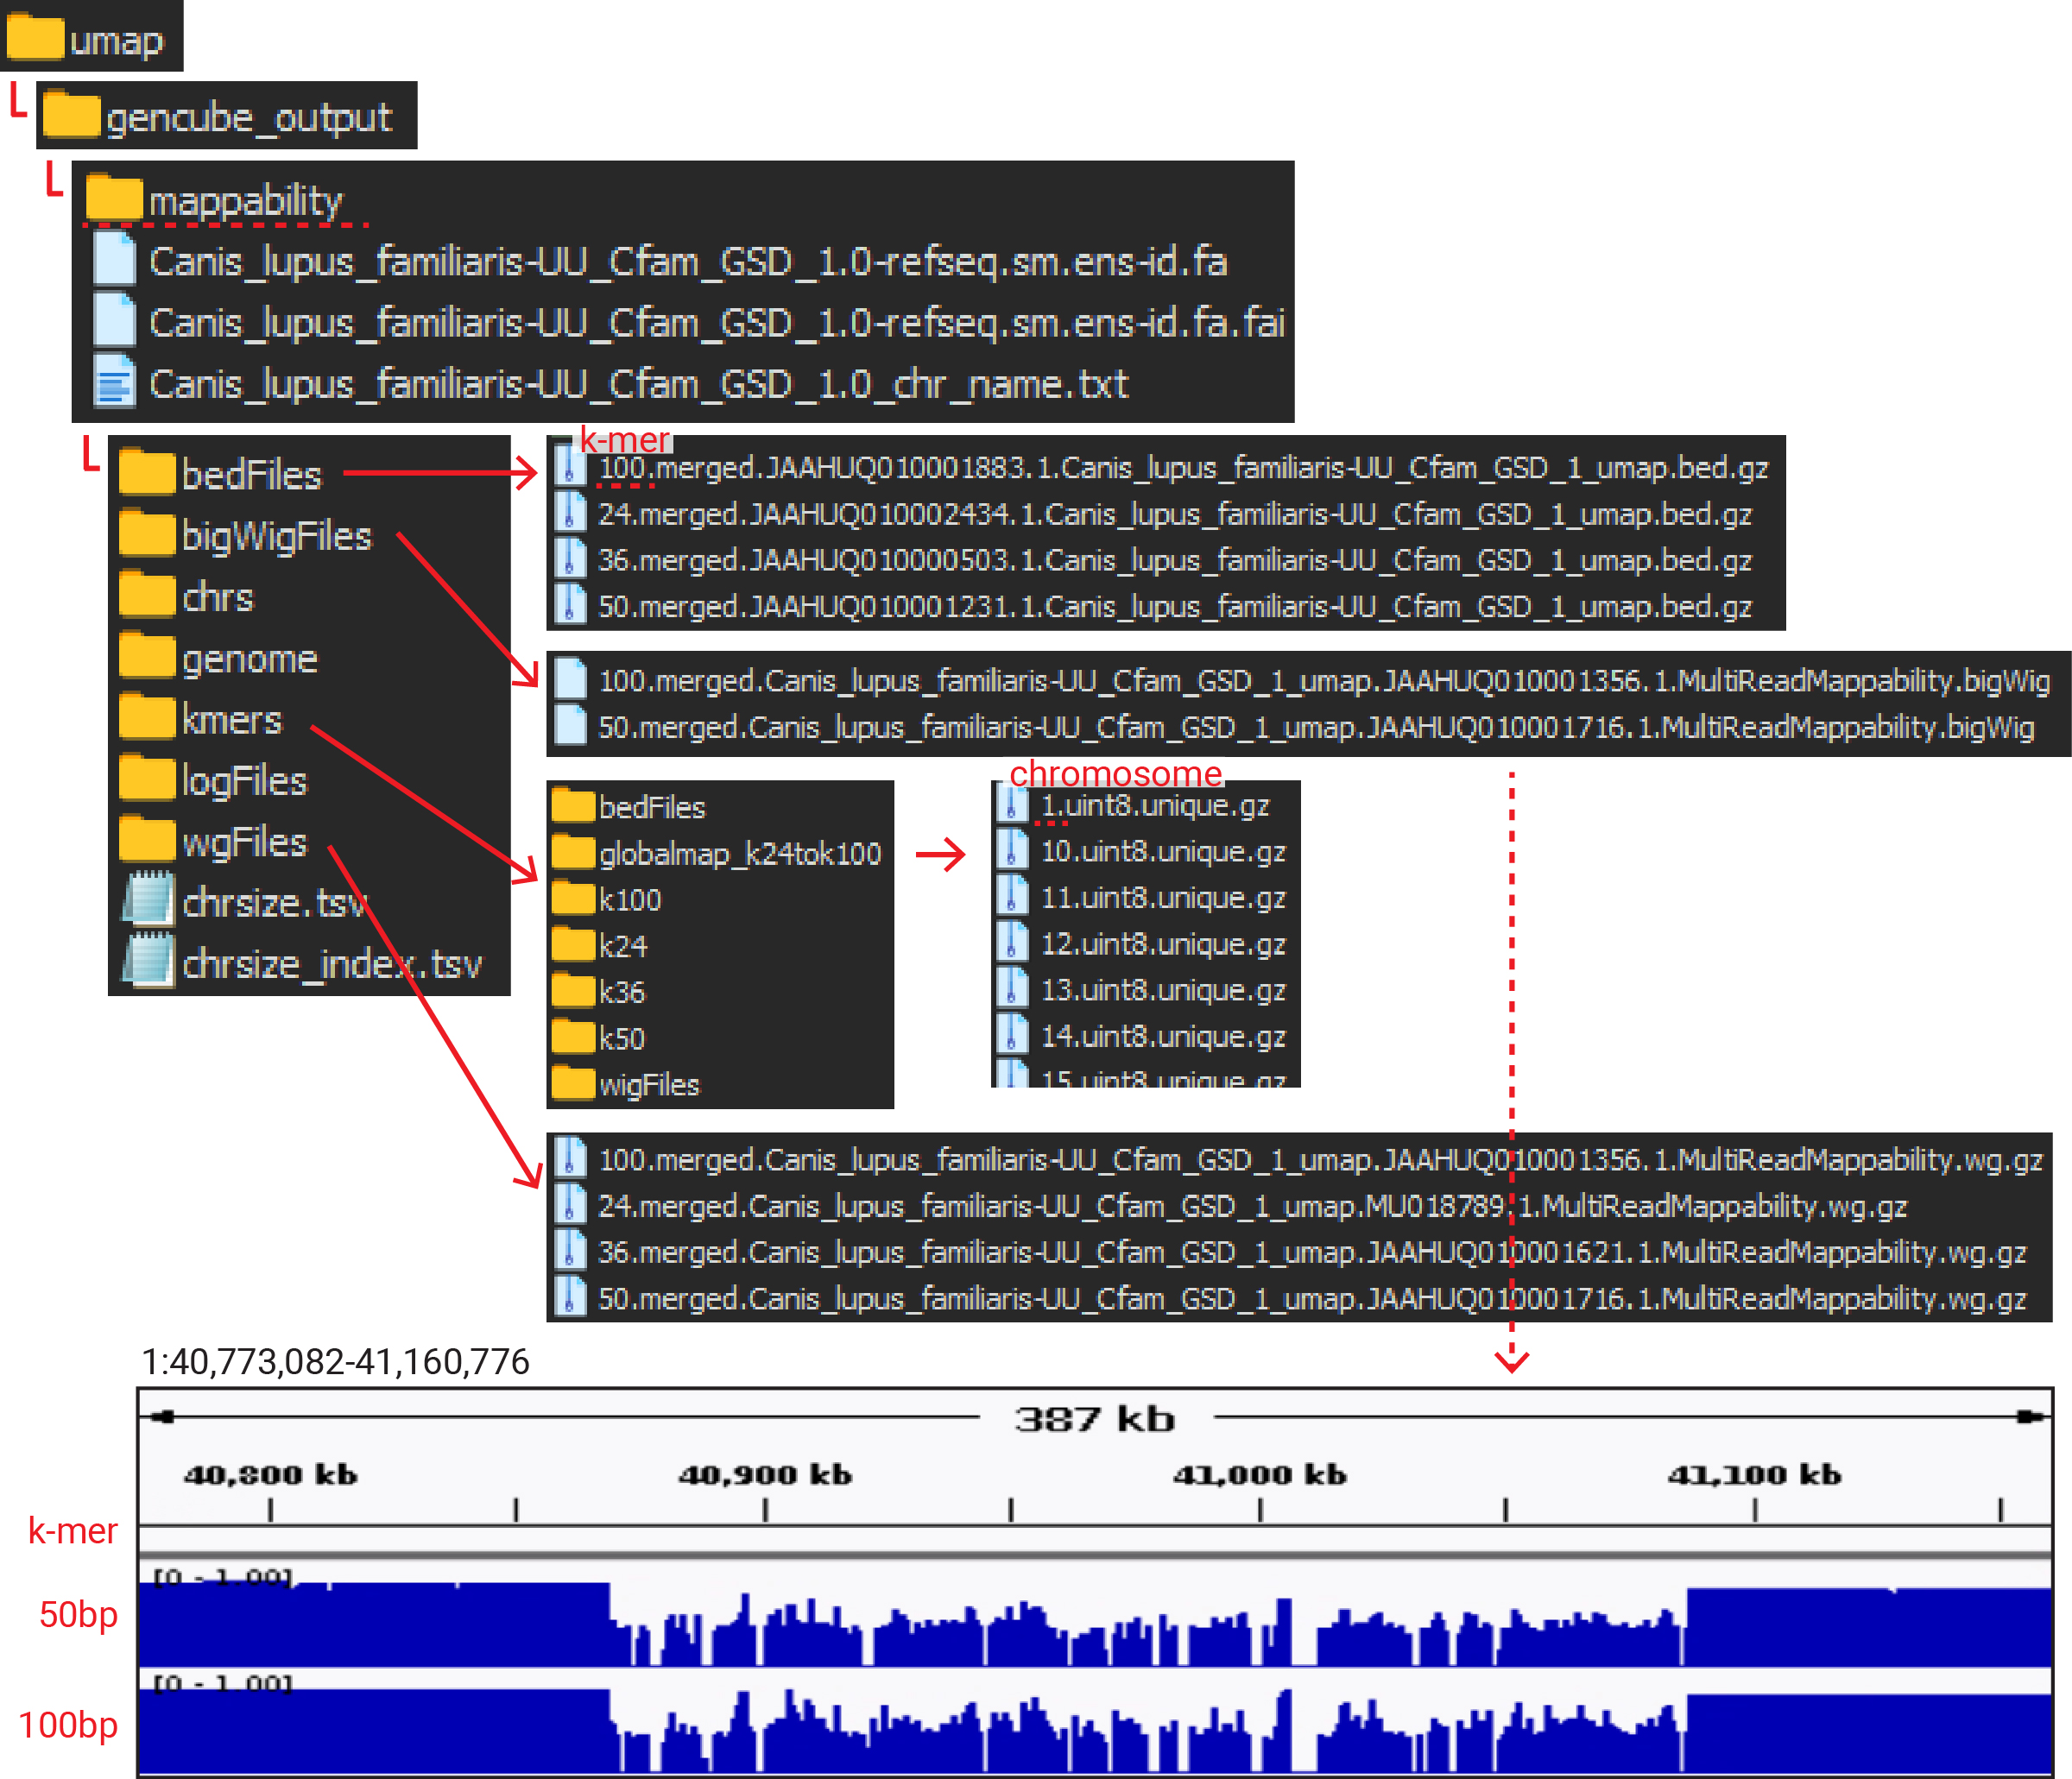Select the refseq.sm.ens-id.fa file icon

(114, 258)
